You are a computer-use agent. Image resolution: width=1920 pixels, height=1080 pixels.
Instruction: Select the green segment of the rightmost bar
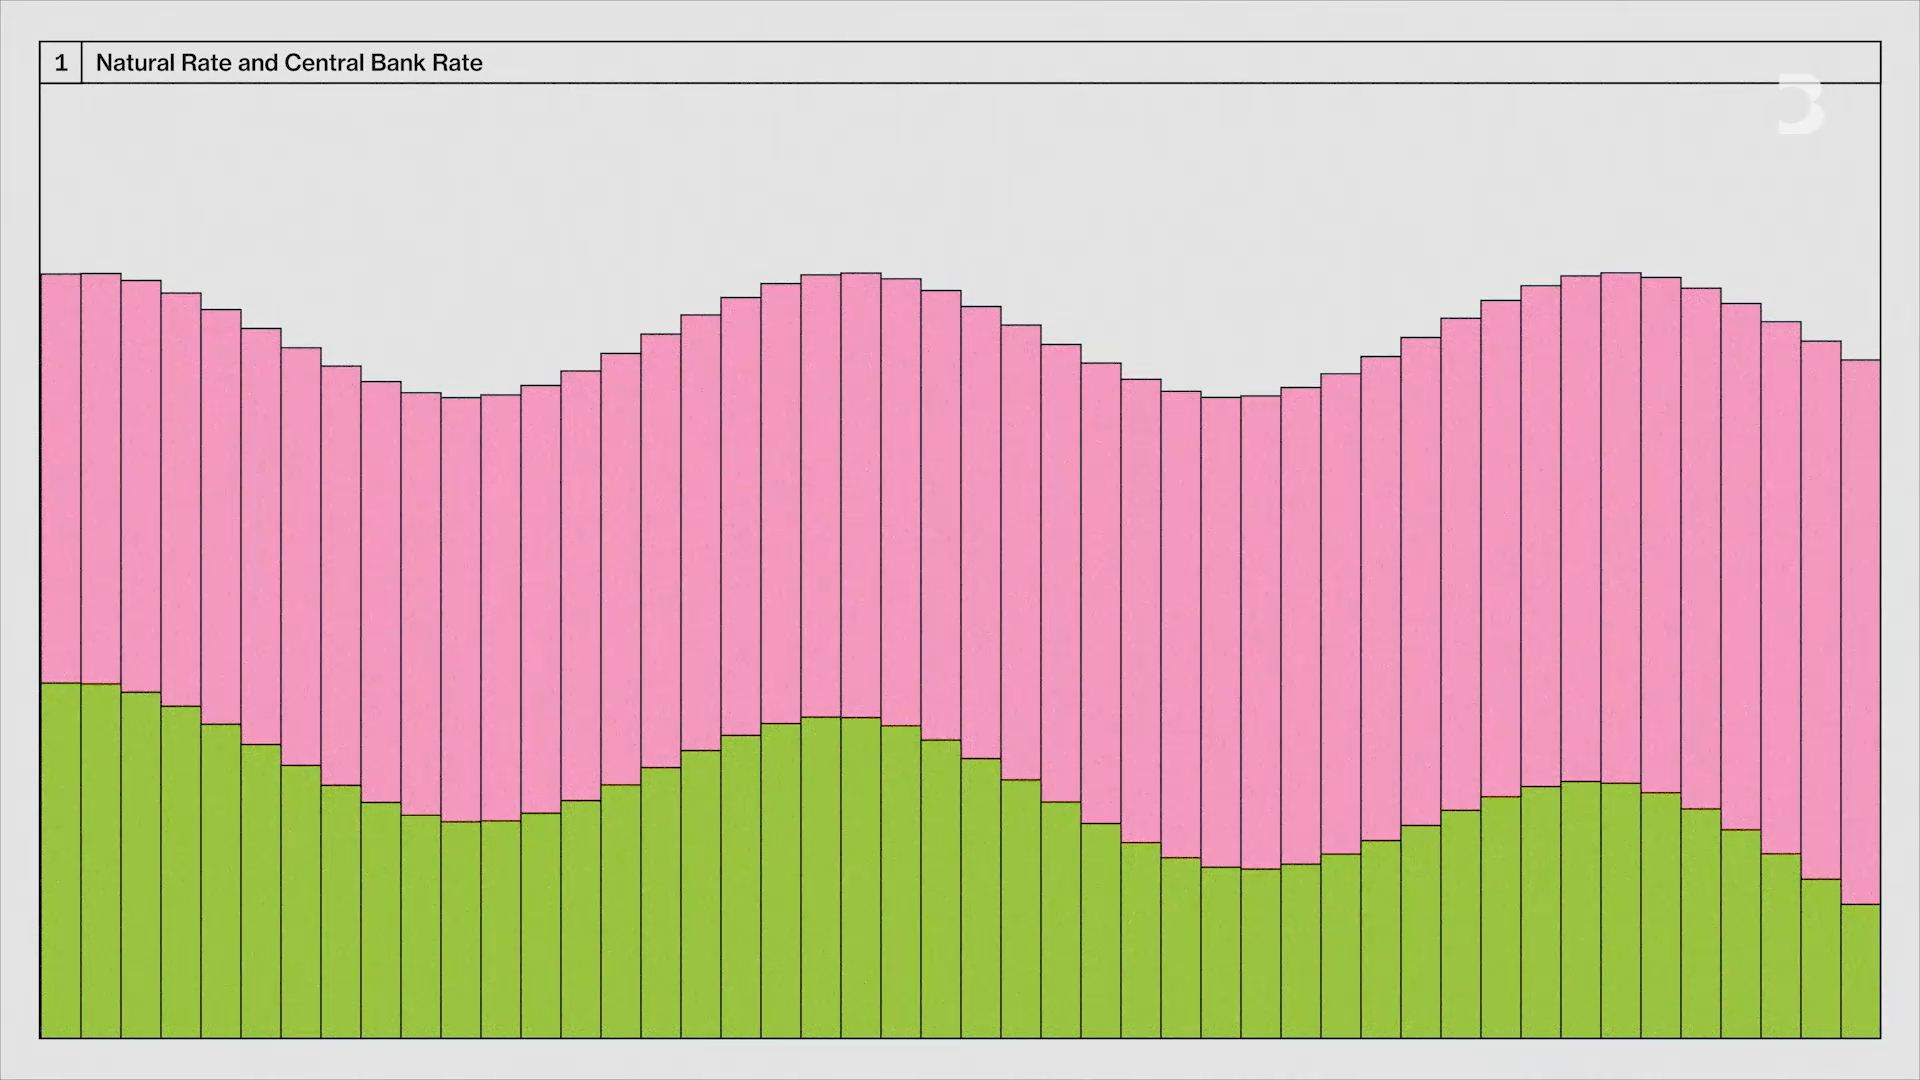tap(1860, 970)
